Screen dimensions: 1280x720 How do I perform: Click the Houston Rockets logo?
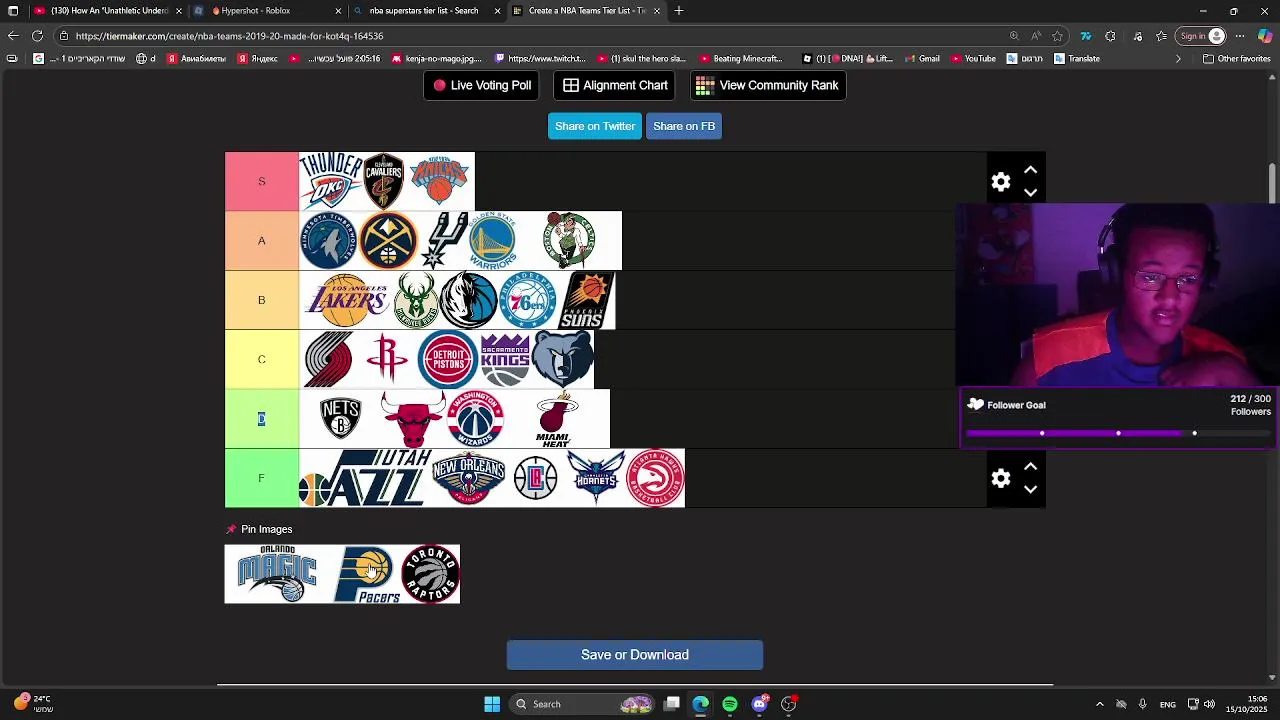387,360
